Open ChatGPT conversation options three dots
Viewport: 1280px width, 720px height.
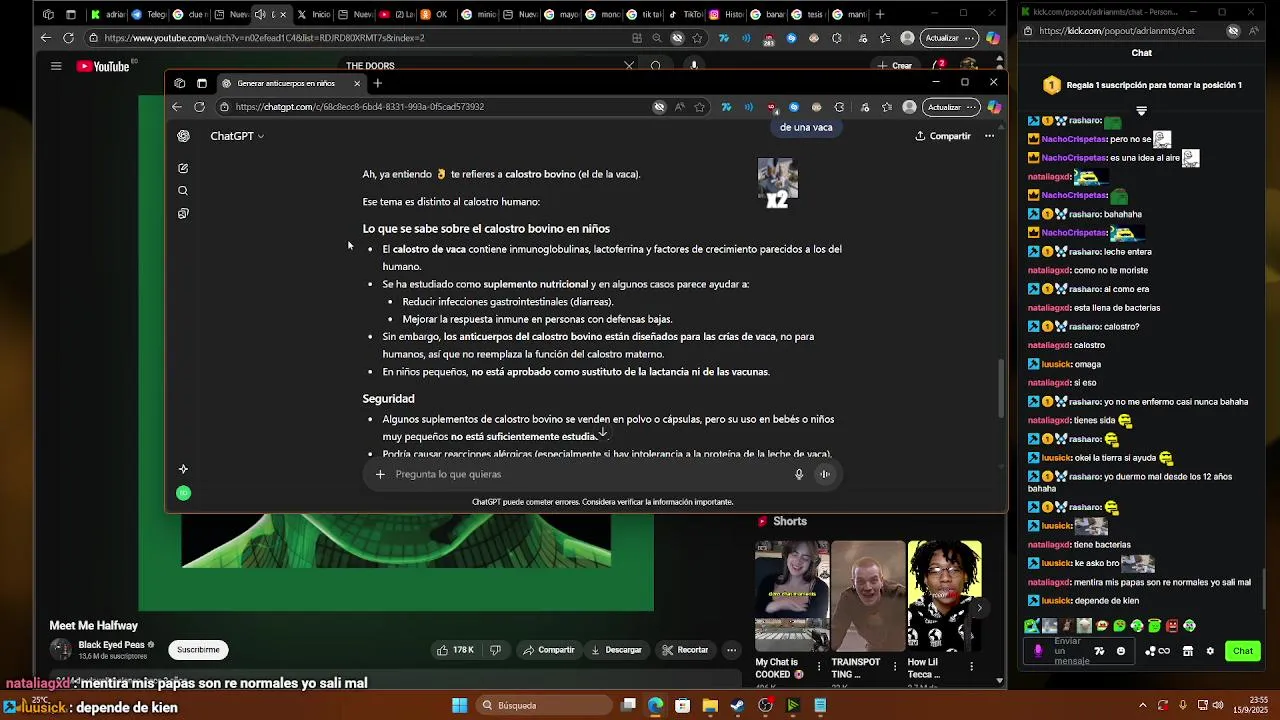[x=989, y=136]
